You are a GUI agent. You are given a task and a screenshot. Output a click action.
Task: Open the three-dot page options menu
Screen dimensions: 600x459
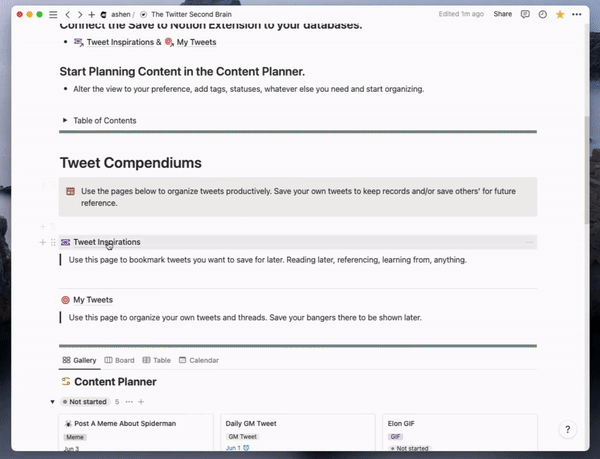577,15
